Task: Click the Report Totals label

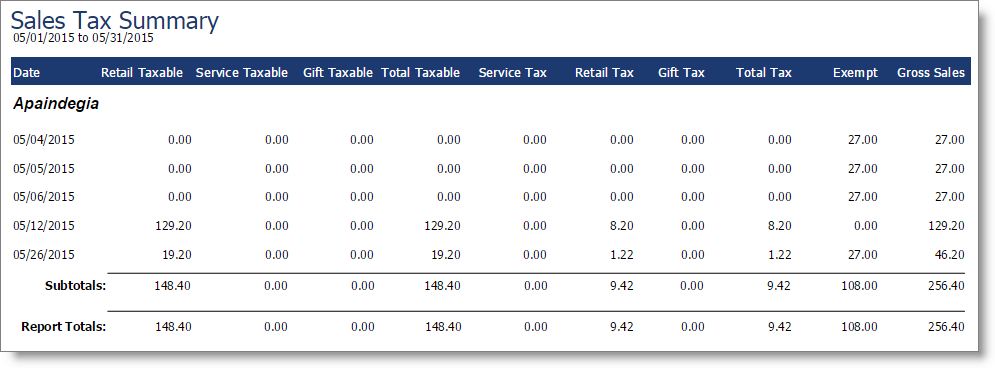Action: click(x=63, y=327)
